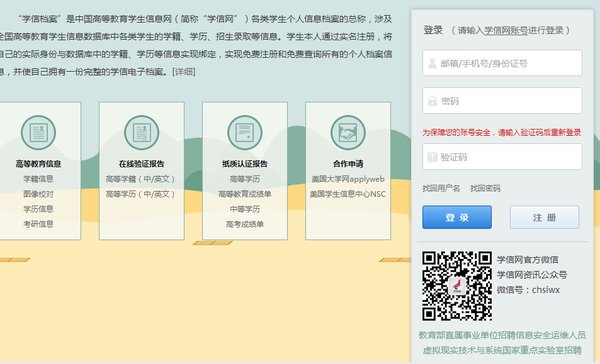Screen dimensions: 600x364
Task: Open the 找回用户名 link
Action: [441, 188]
